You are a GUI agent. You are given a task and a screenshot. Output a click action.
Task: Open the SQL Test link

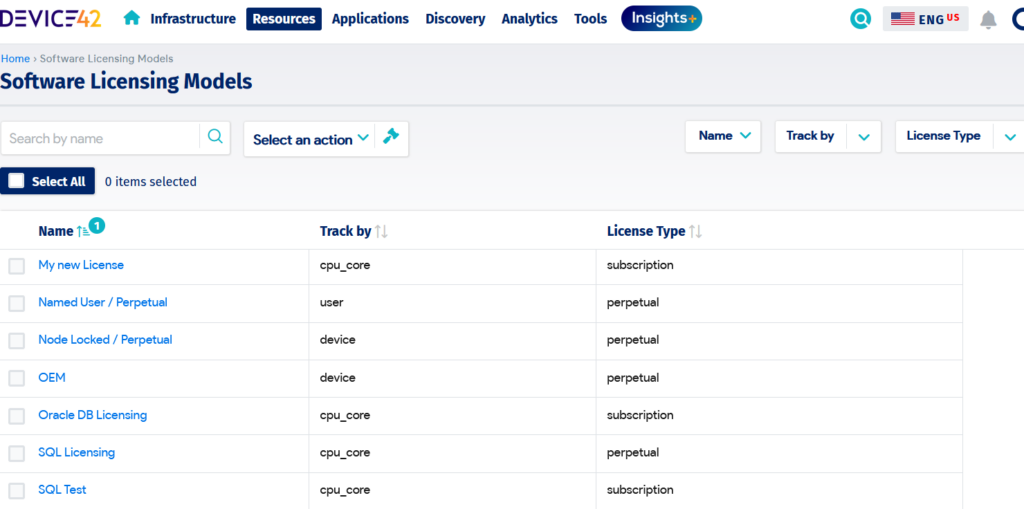tap(62, 489)
